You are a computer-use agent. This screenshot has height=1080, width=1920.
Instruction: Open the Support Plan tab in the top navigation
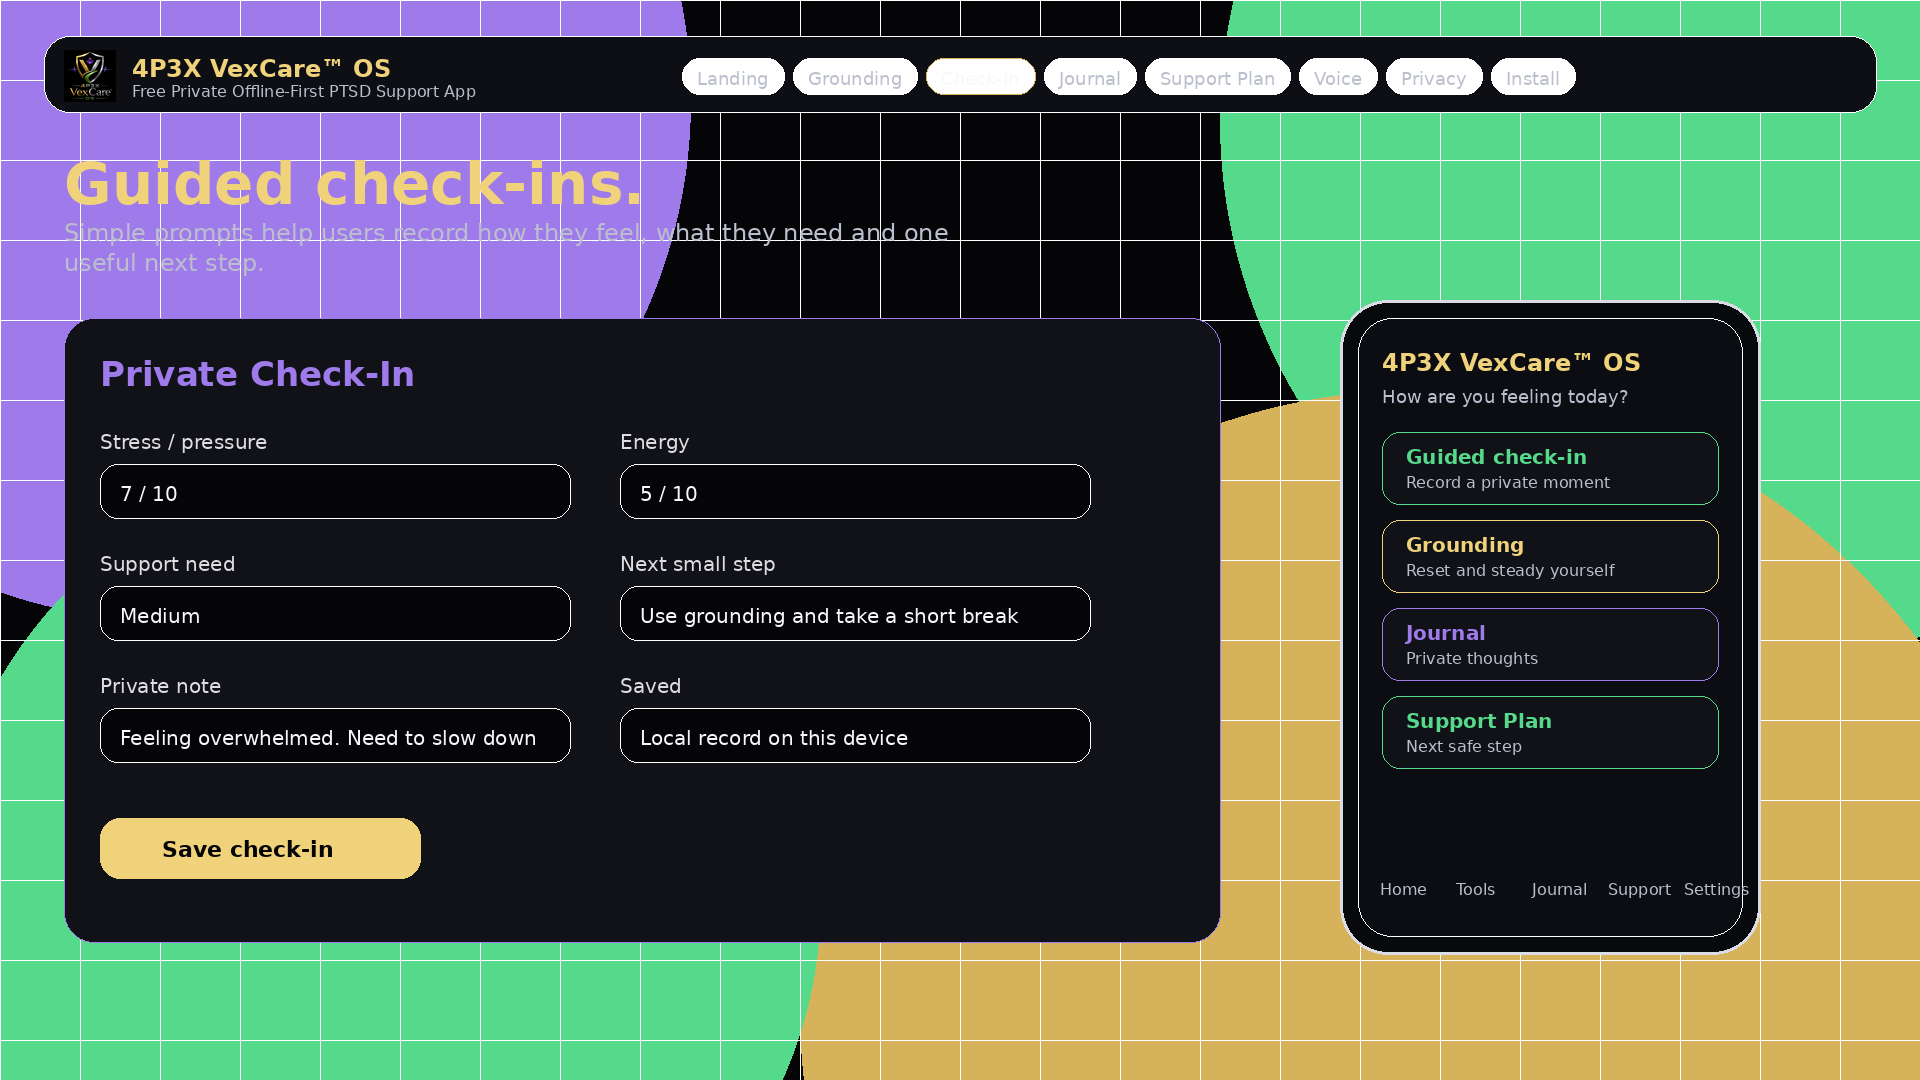coord(1218,78)
